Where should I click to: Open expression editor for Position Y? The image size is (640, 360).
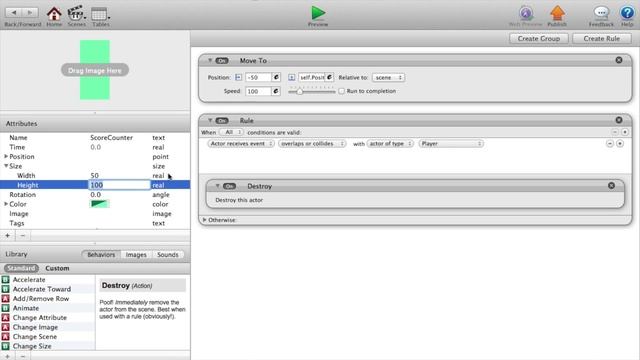click(329, 77)
